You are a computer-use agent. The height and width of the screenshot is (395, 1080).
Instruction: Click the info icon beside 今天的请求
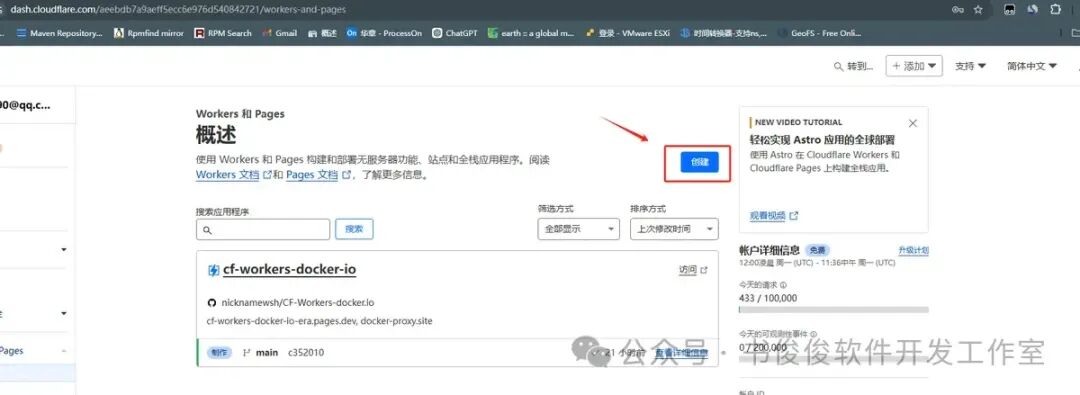coord(784,285)
